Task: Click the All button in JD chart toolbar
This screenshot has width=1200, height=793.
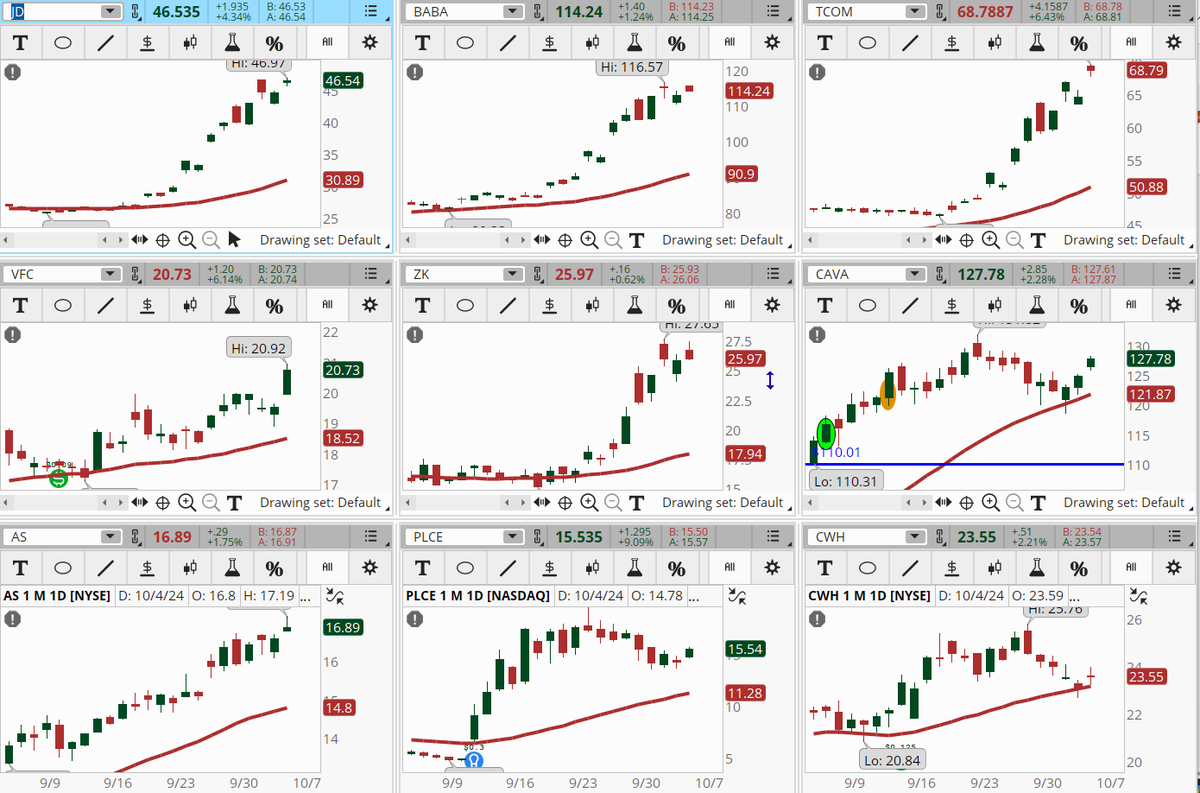Action: [327, 43]
